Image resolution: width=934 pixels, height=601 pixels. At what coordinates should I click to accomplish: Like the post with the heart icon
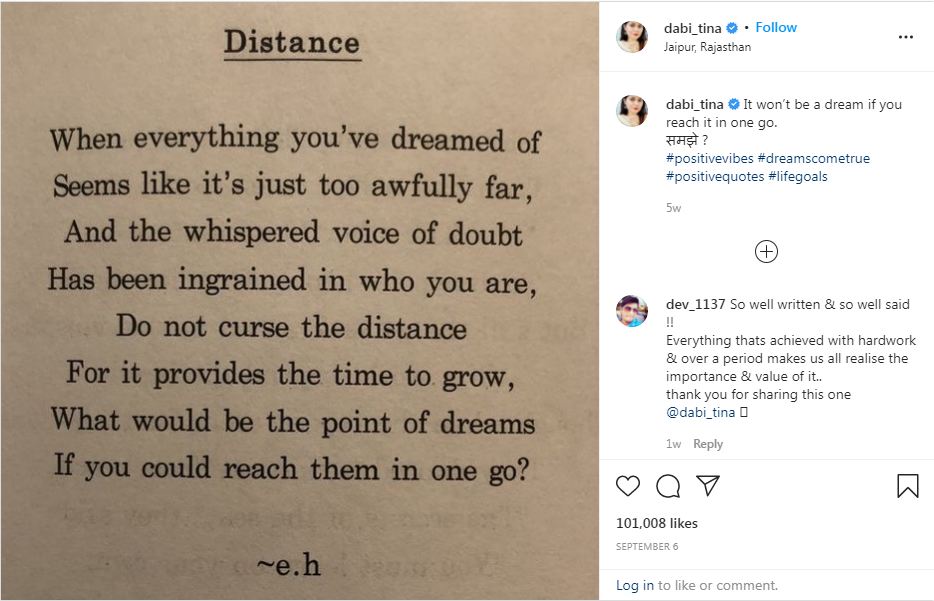coord(628,486)
